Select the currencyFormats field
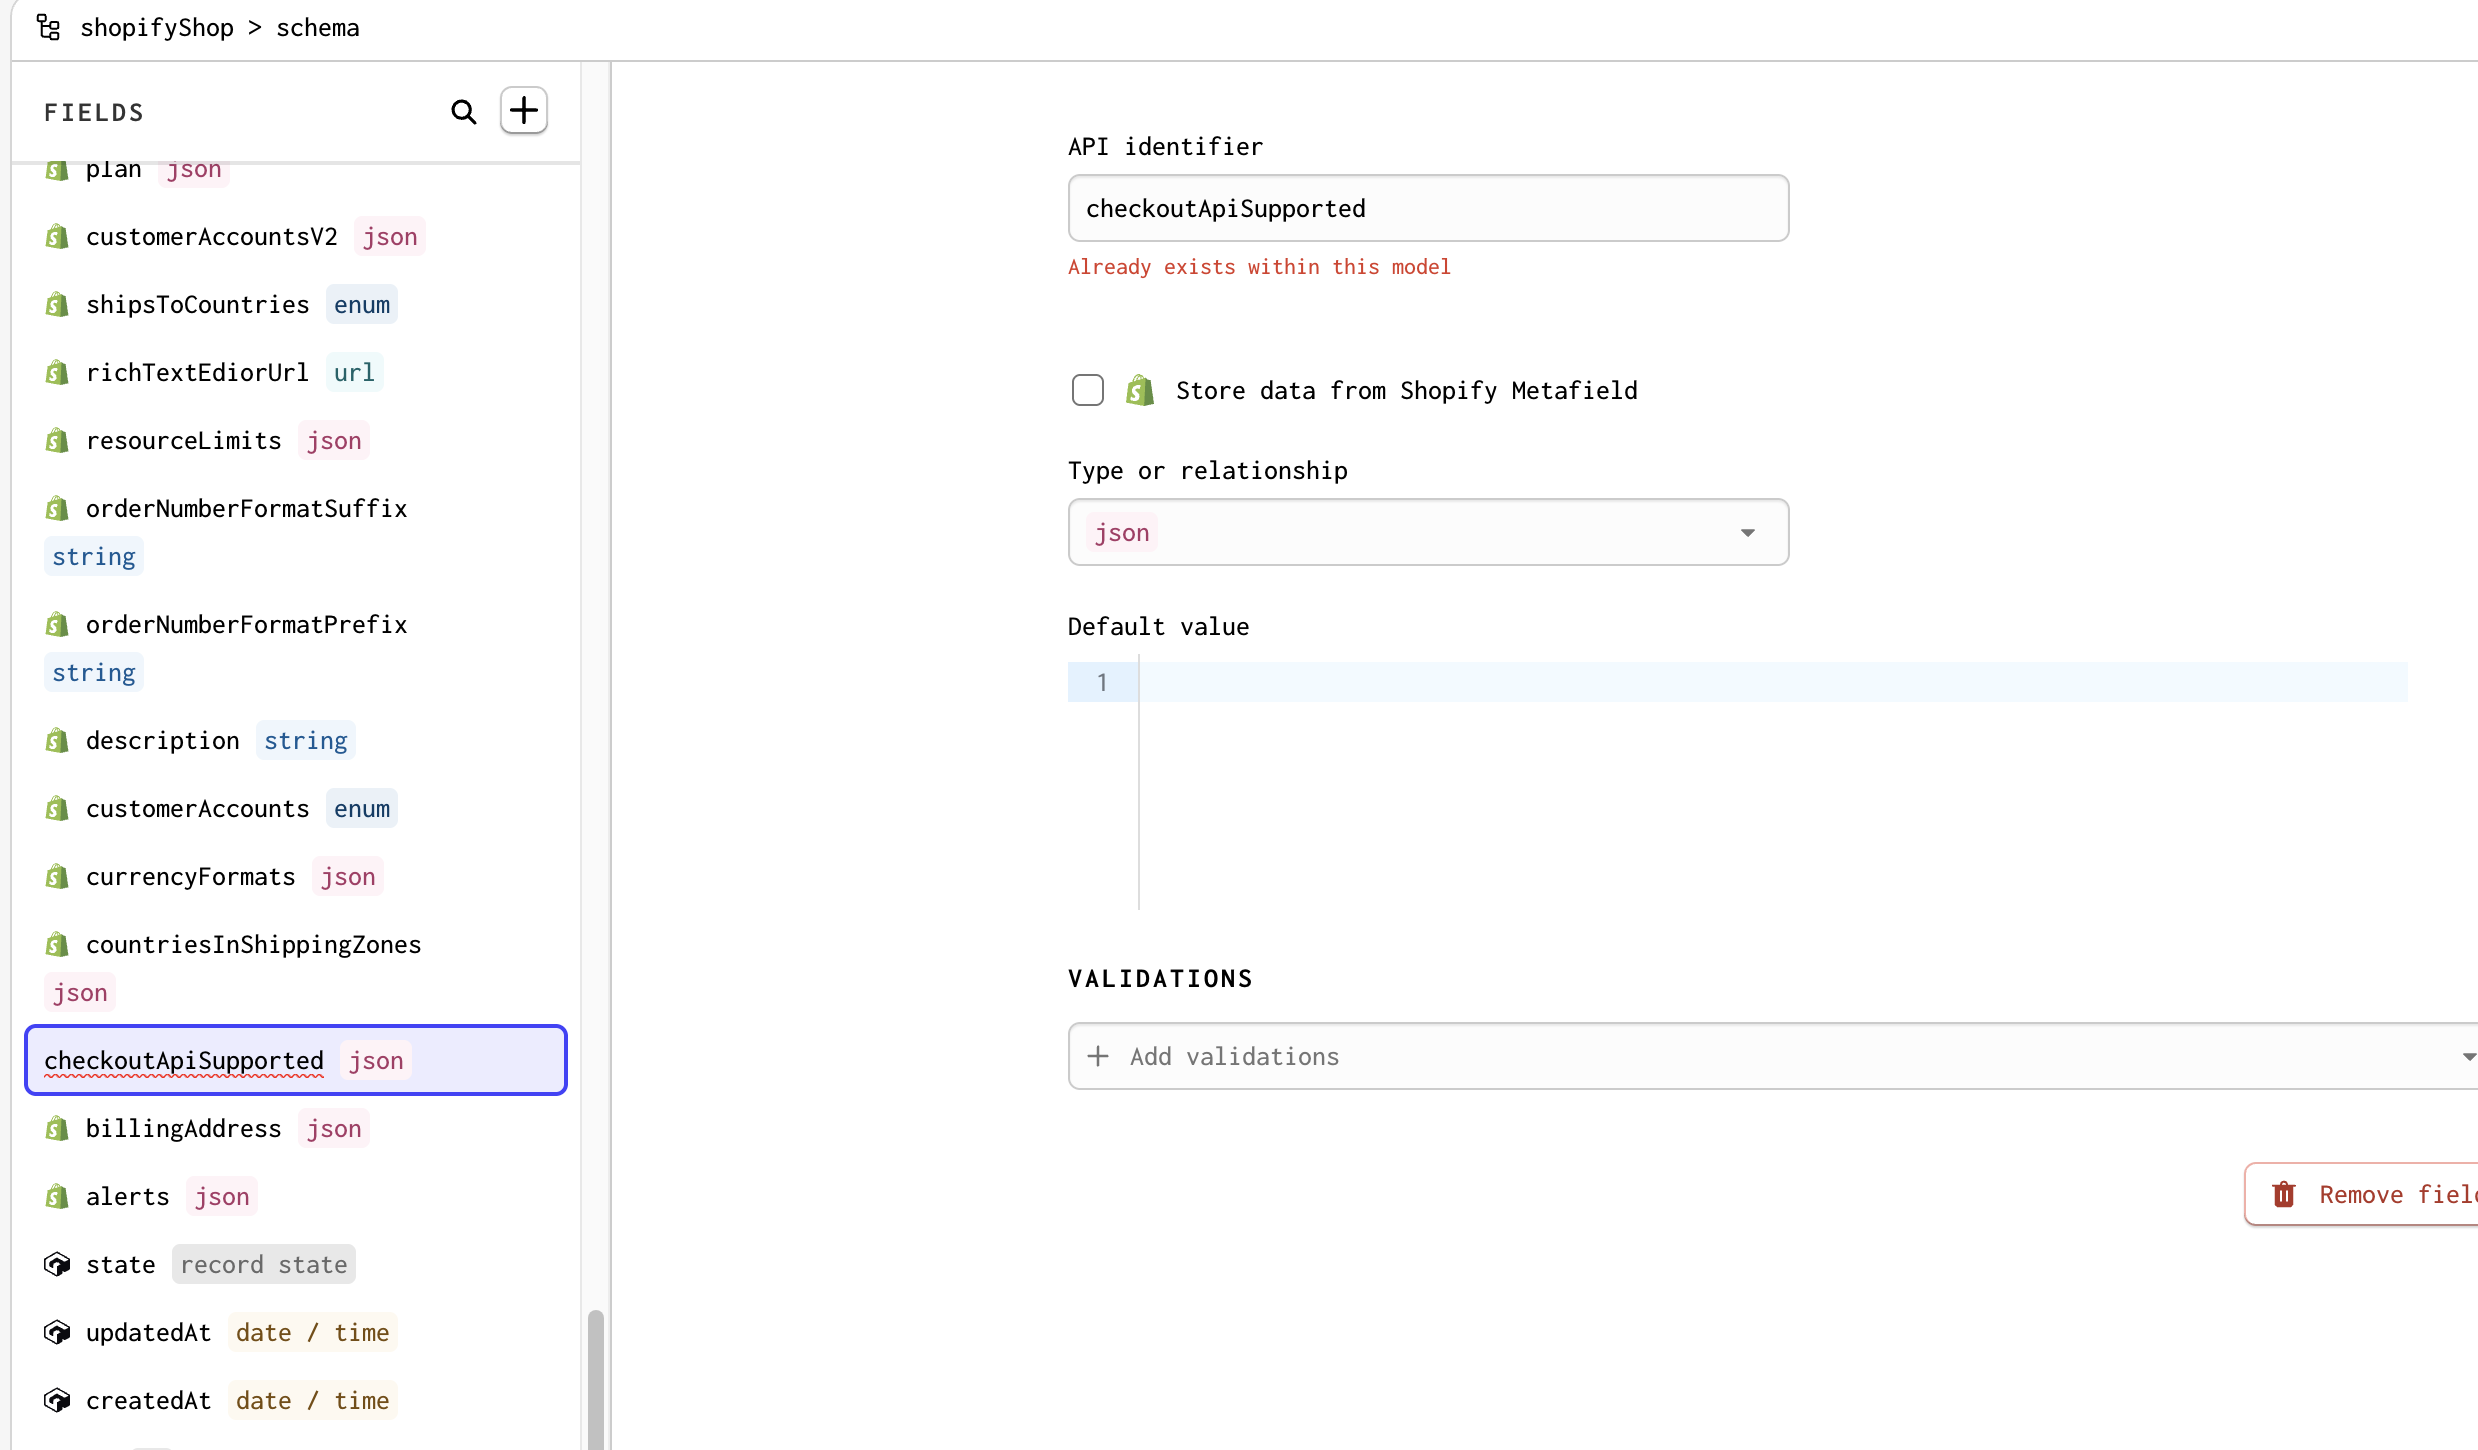 coord(296,877)
